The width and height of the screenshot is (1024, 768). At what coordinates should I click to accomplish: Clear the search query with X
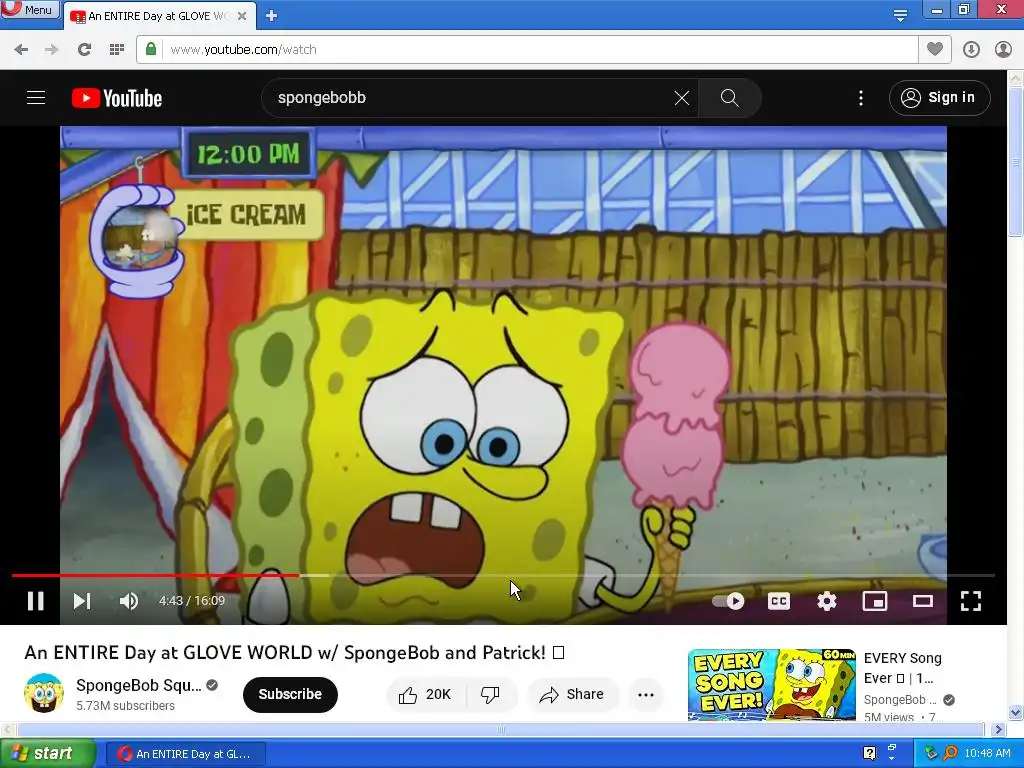682,98
